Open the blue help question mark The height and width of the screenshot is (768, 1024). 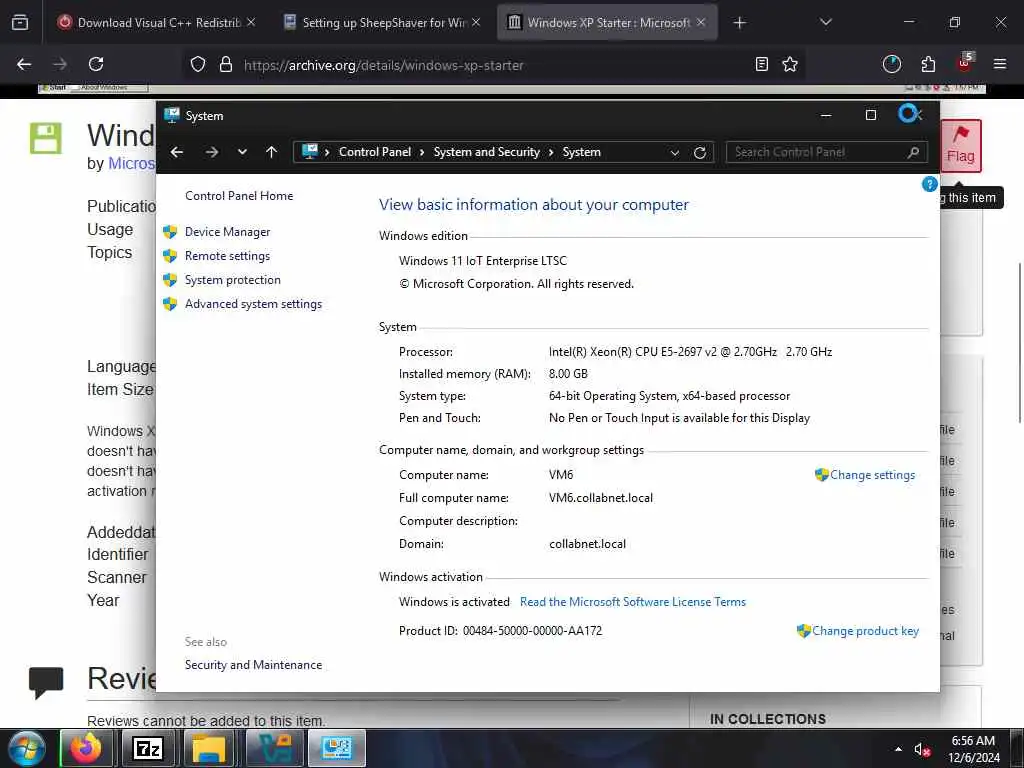(x=929, y=184)
